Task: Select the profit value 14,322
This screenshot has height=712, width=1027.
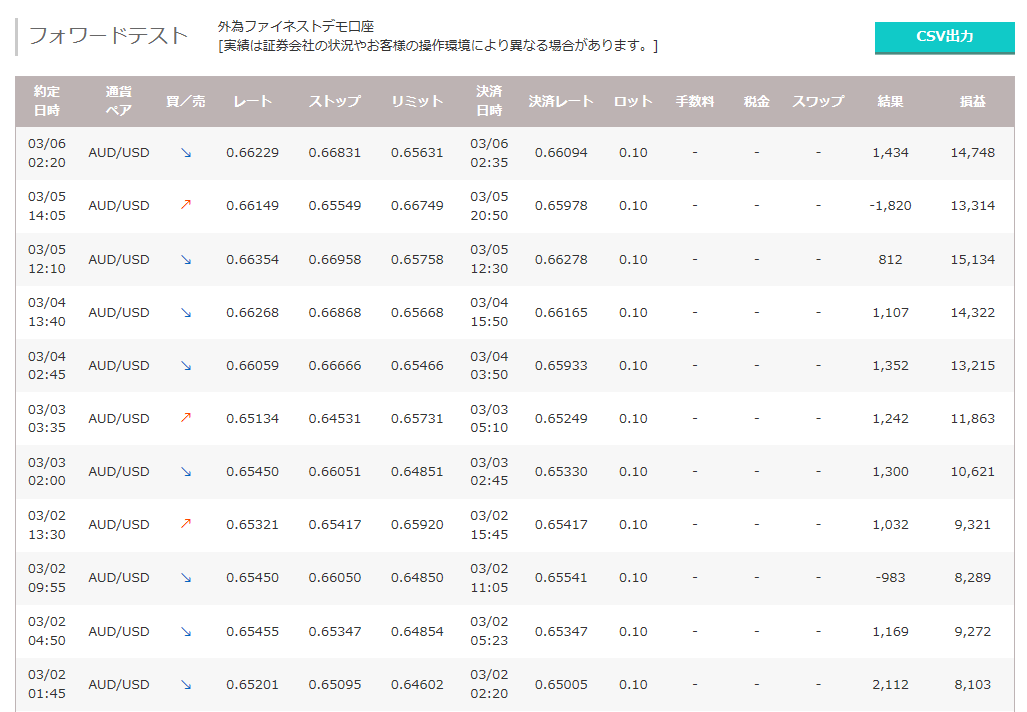Action: click(973, 312)
